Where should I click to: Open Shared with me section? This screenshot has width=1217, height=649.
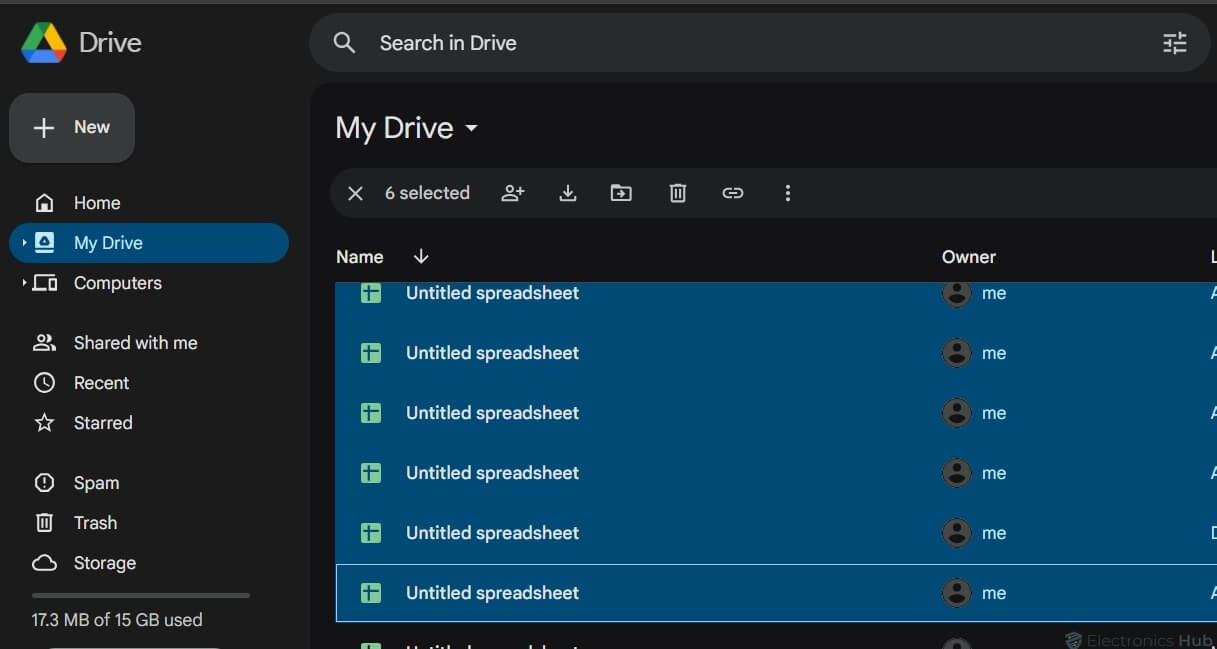(x=135, y=343)
